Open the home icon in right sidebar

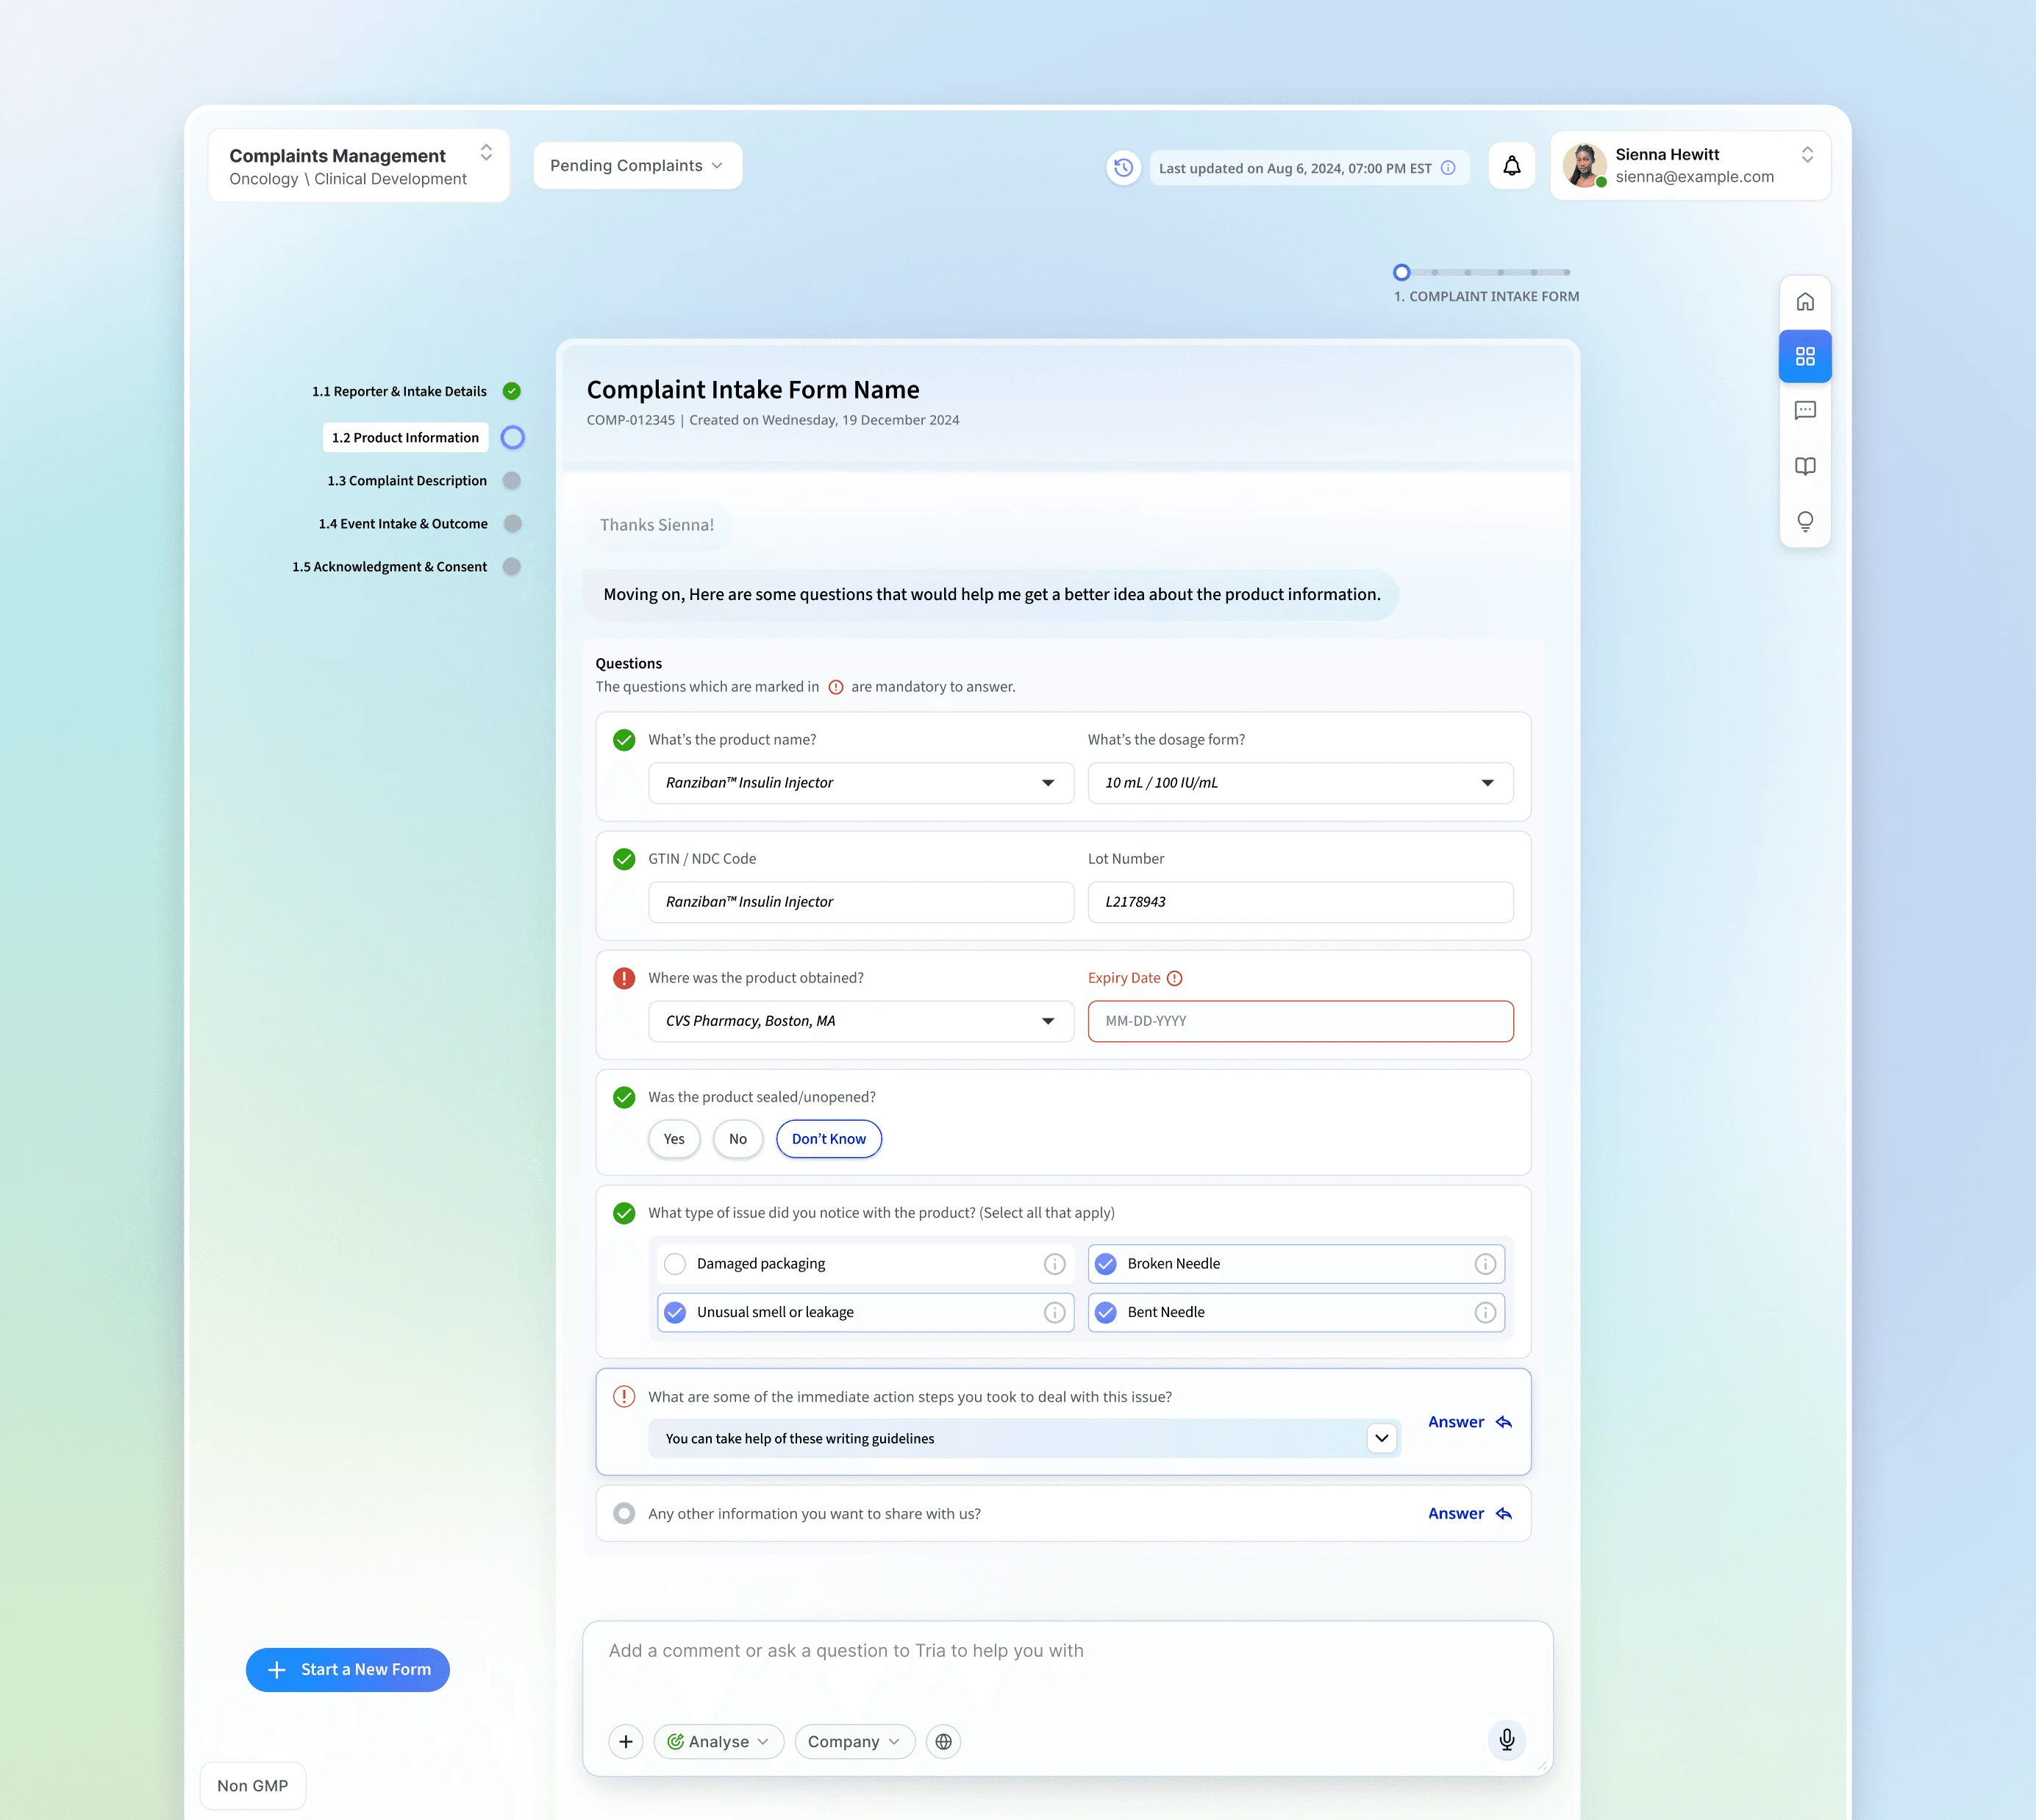1804,302
